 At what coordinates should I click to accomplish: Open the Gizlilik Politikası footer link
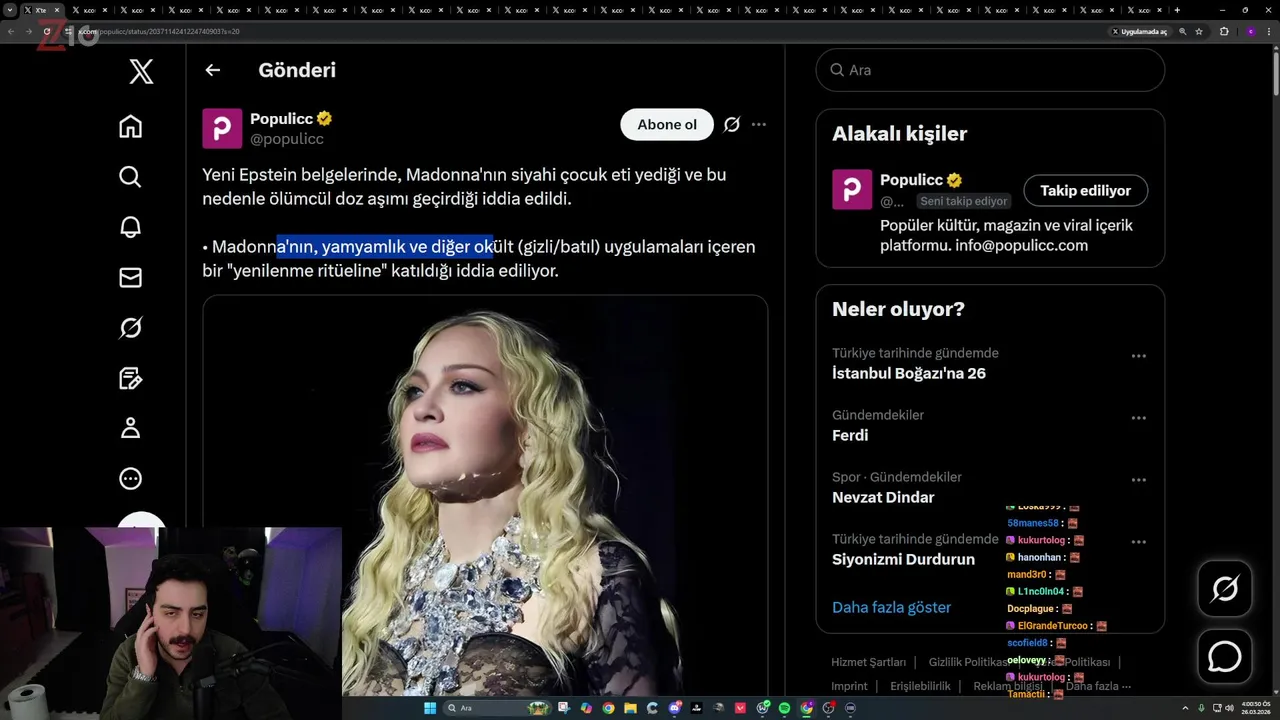click(968, 662)
